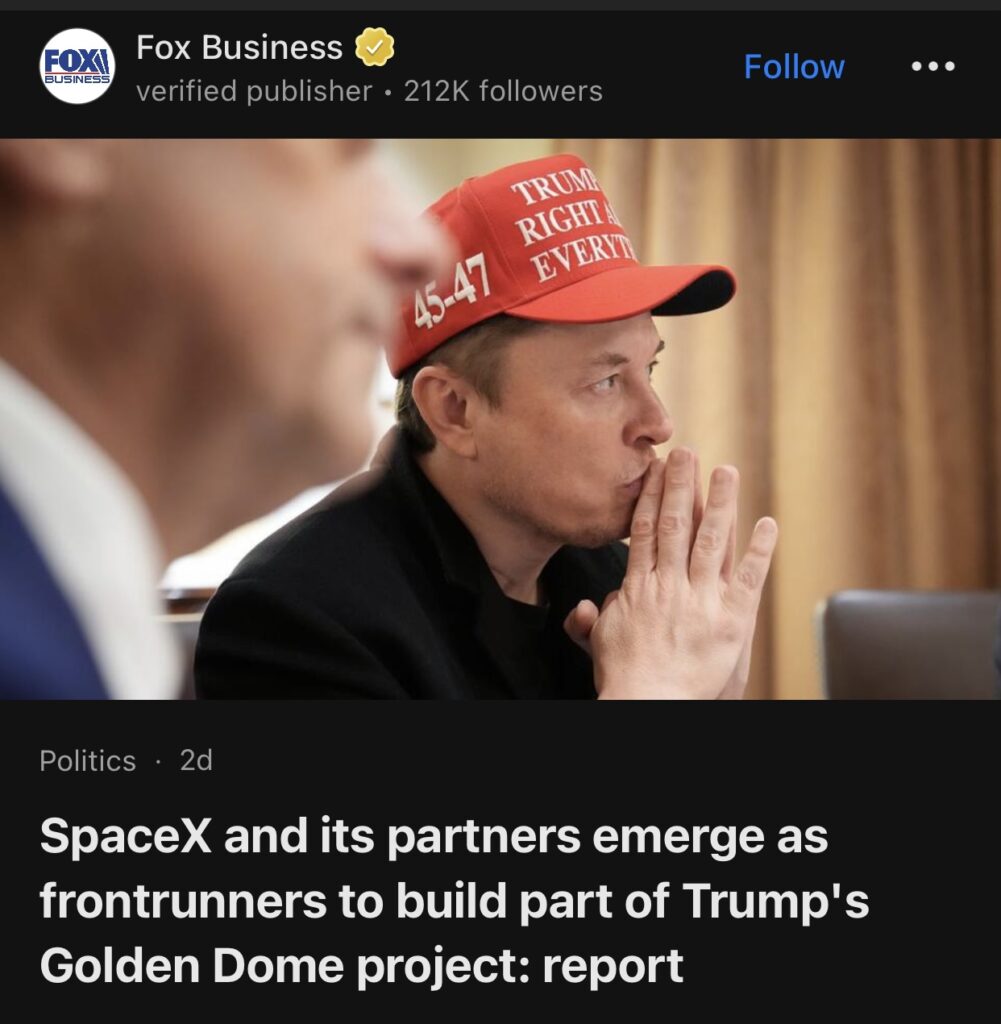Image resolution: width=1001 pixels, height=1024 pixels.
Task: Open the SpaceX Golden Dome headline
Action: [454, 901]
